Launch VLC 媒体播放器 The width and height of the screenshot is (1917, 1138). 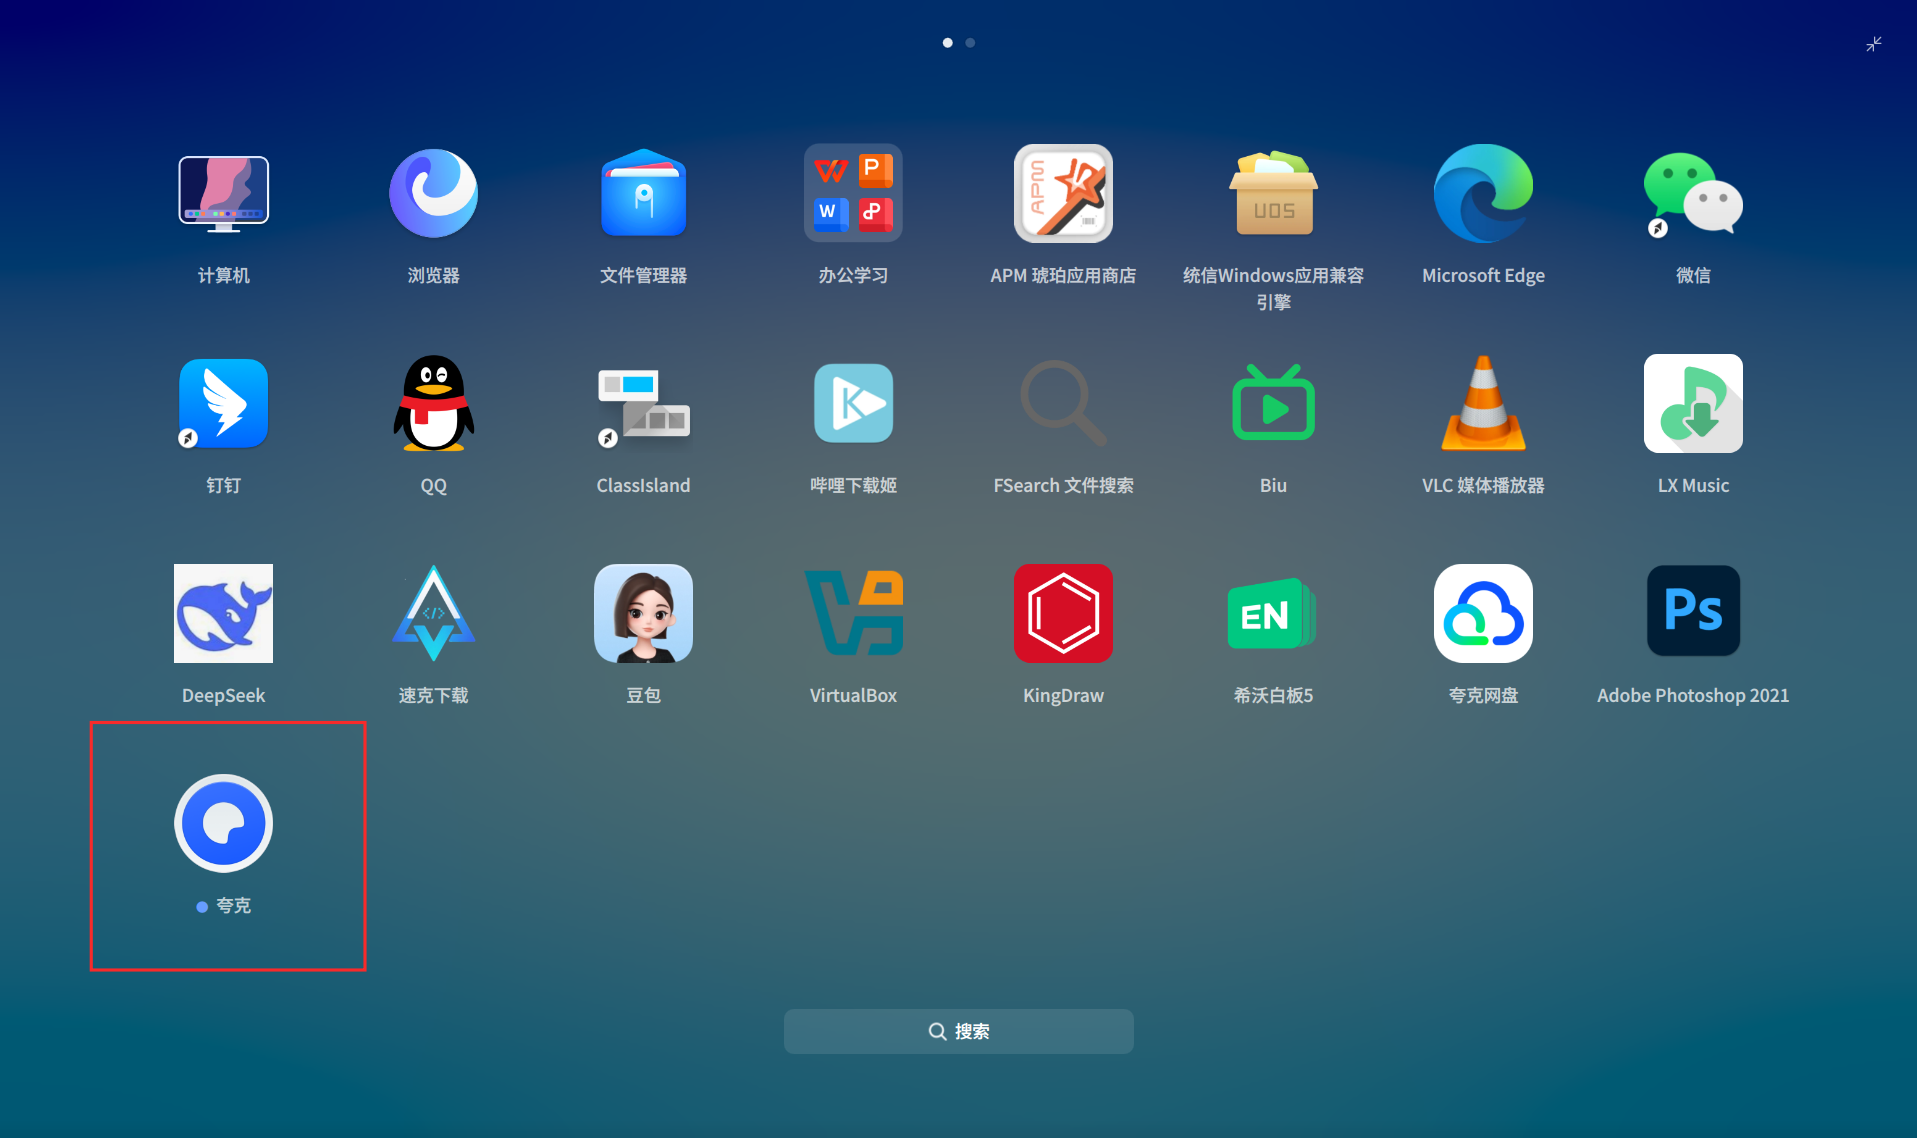tap(1483, 404)
